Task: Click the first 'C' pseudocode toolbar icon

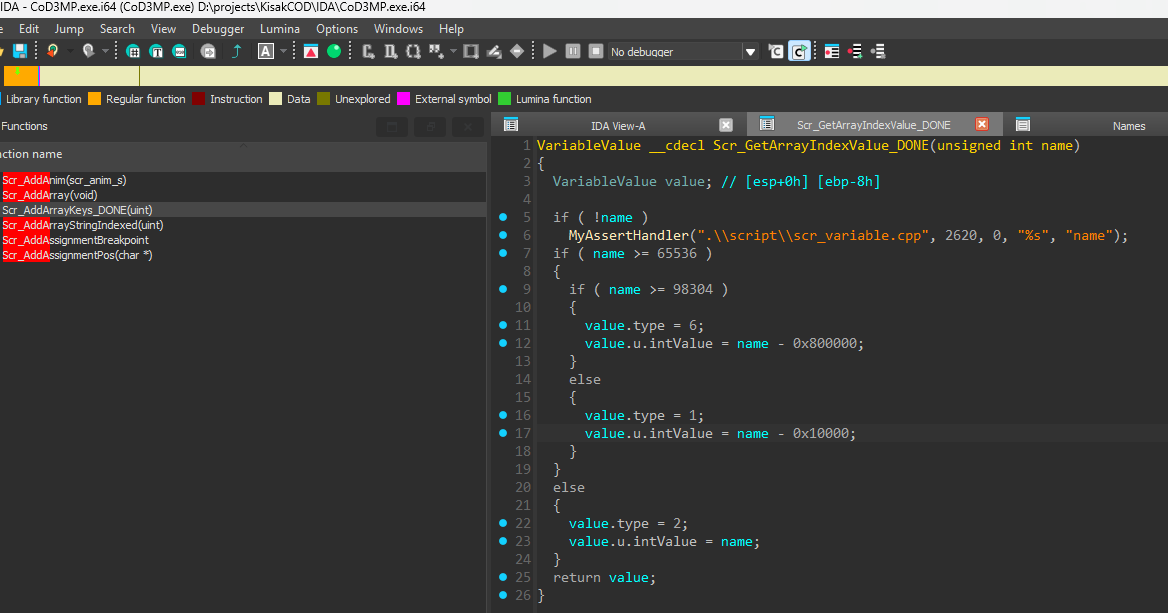Action: pyautogui.click(x=776, y=51)
